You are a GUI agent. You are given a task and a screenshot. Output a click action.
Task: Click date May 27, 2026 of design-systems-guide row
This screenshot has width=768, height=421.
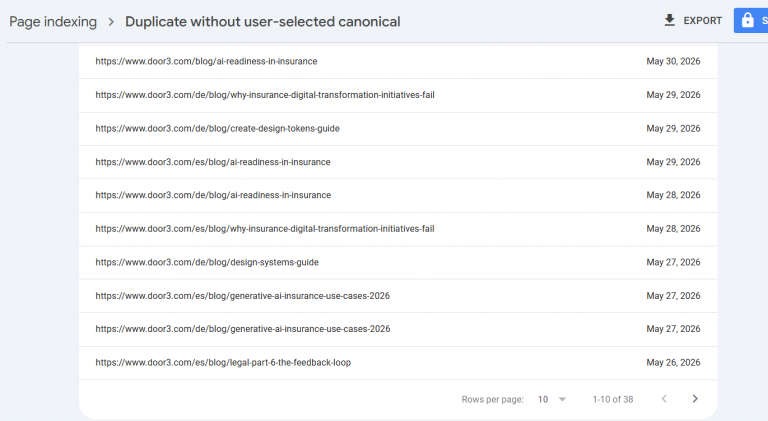pos(673,262)
